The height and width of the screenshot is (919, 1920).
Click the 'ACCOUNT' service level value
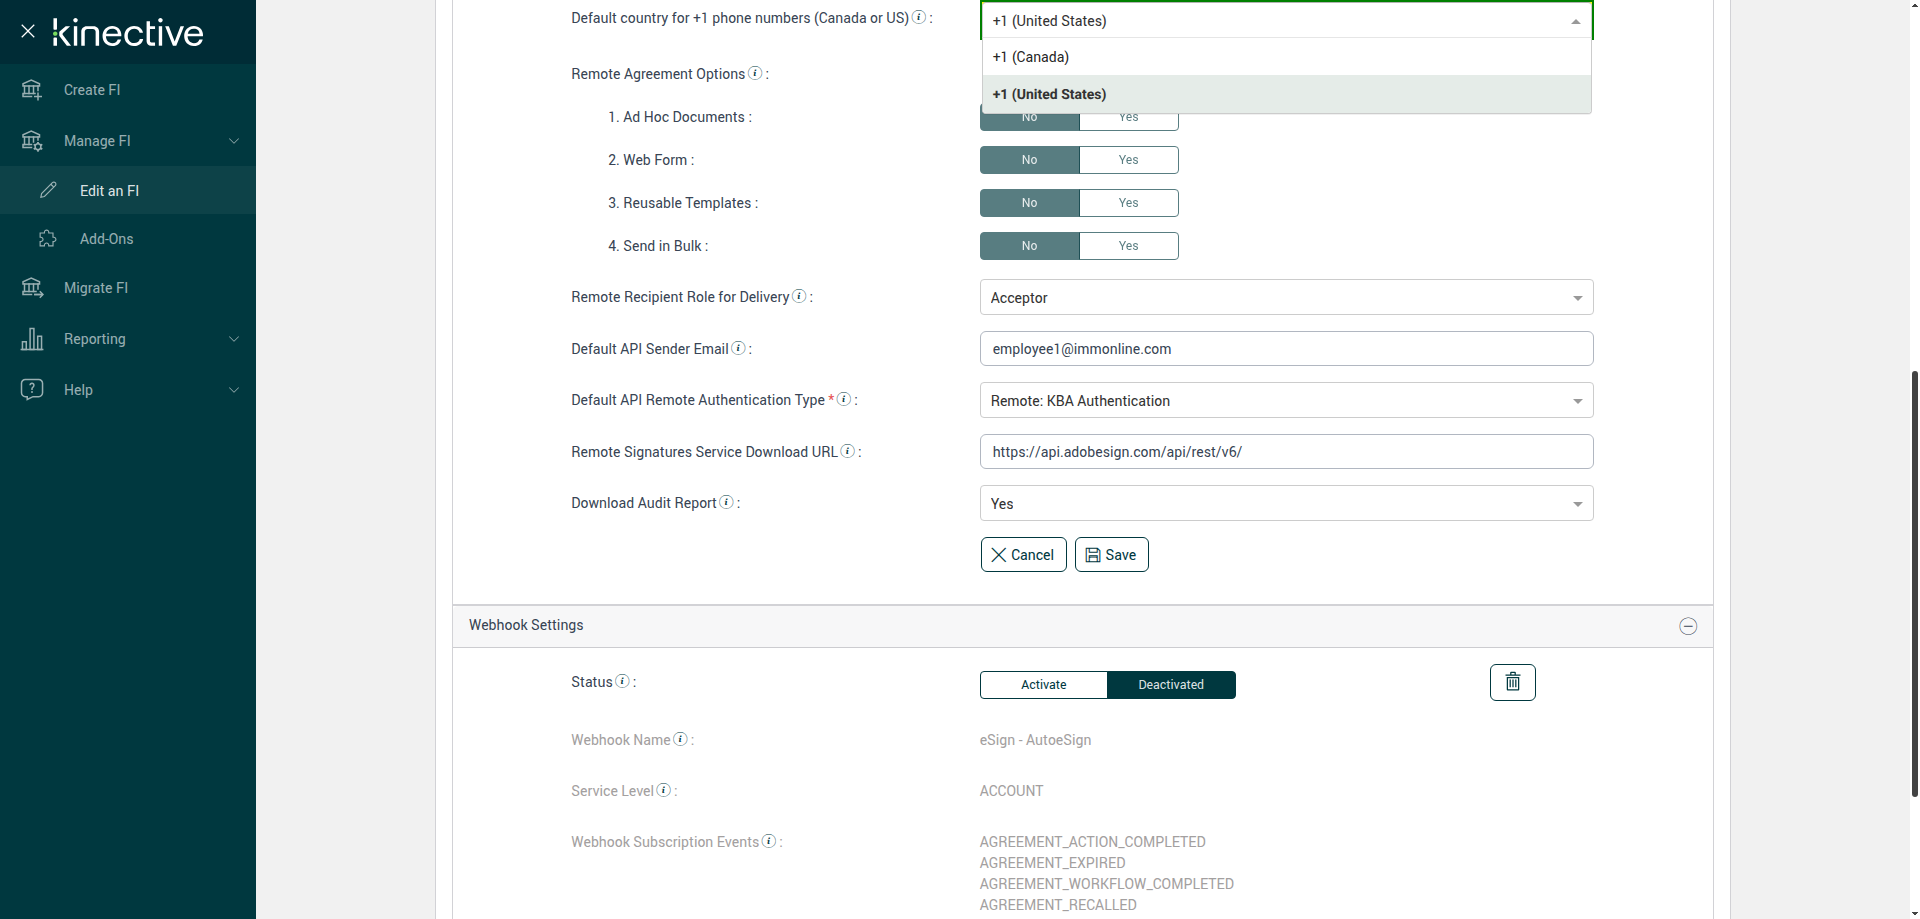(x=1011, y=791)
